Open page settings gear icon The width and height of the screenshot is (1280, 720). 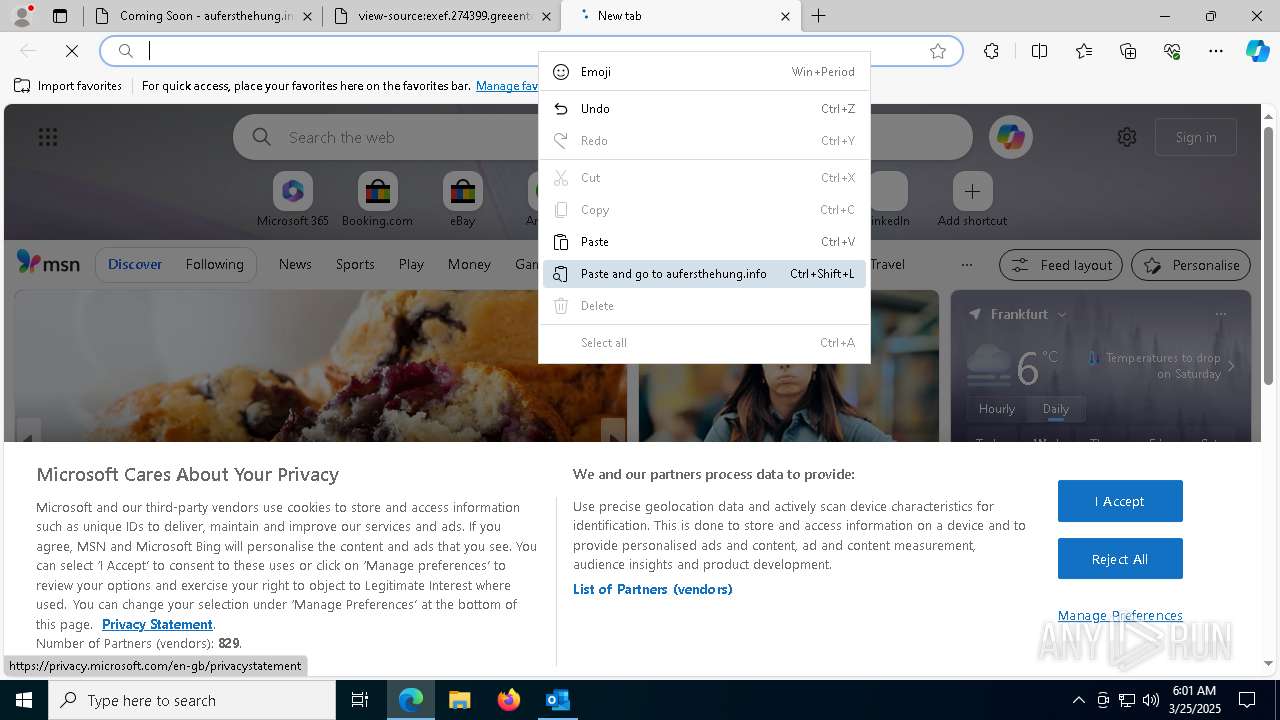pos(1127,137)
